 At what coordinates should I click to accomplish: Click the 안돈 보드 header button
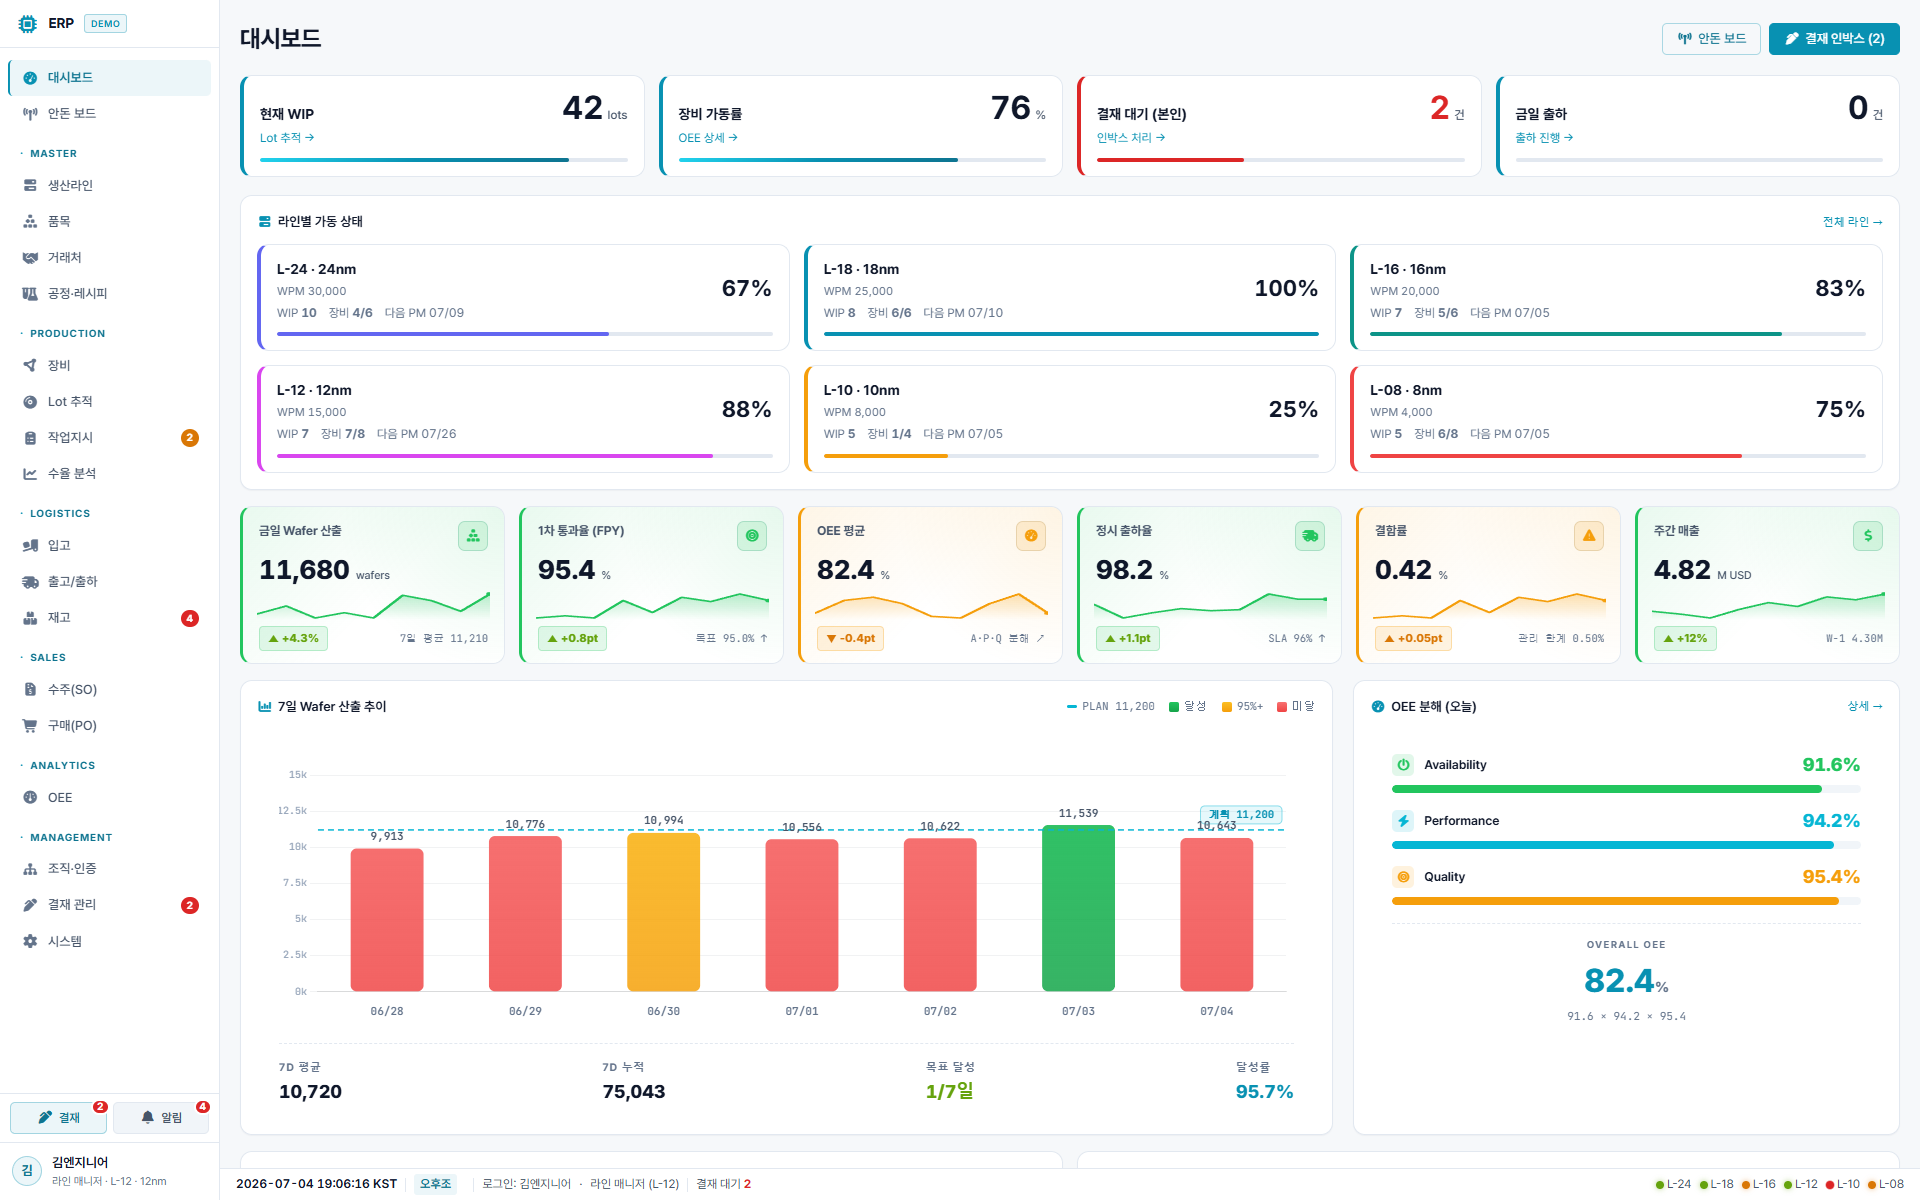[x=1711, y=39]
